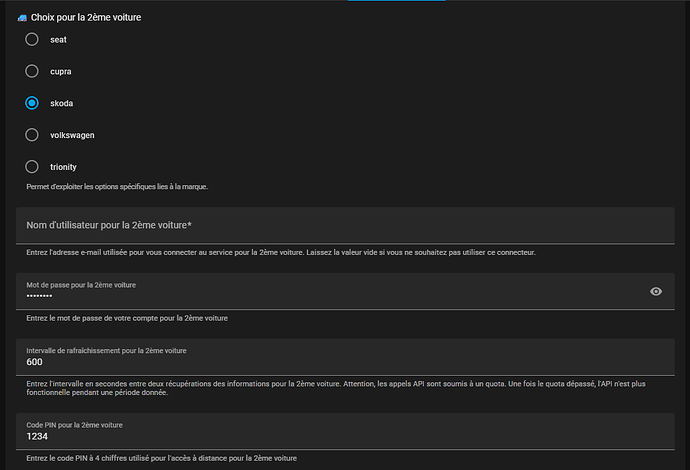
Task: Click the car icon beside the heading
Action: click(x=22, y=17)
